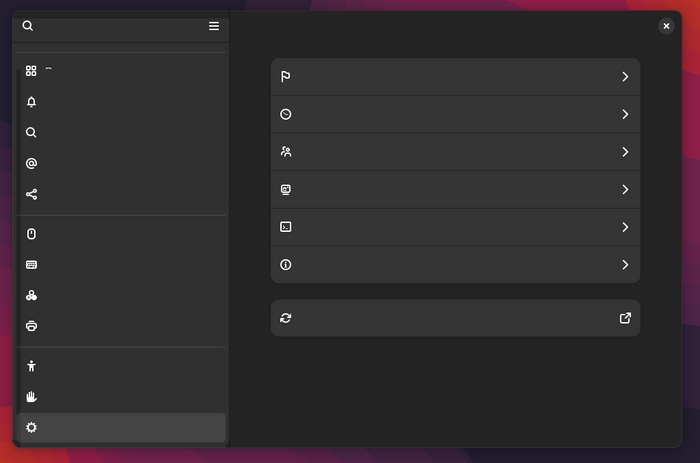
Task: Open Mouse & Touchpad settings icon
Action: [x=31, y=234]
